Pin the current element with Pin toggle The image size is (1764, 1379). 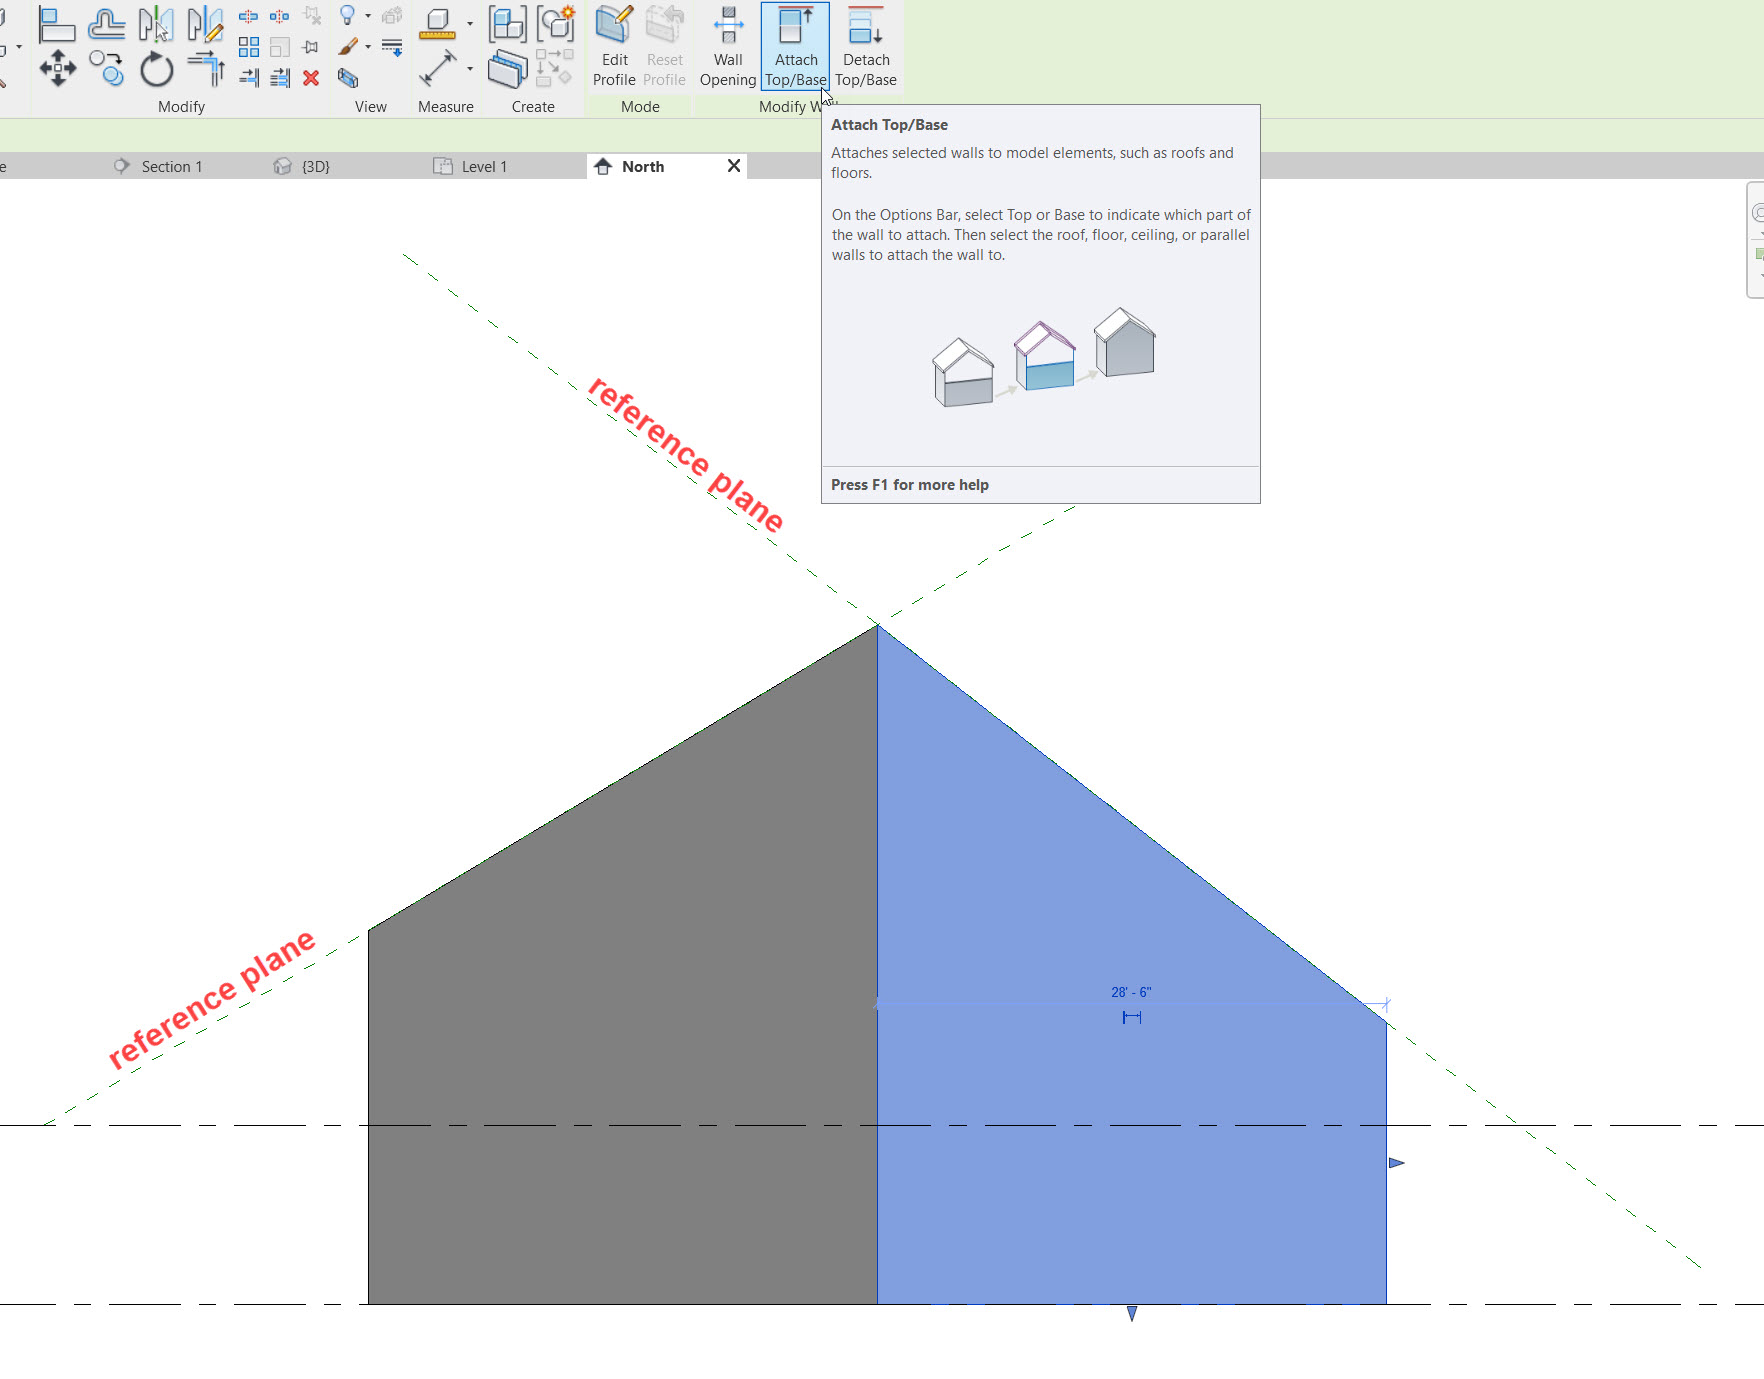pos(310,46)
